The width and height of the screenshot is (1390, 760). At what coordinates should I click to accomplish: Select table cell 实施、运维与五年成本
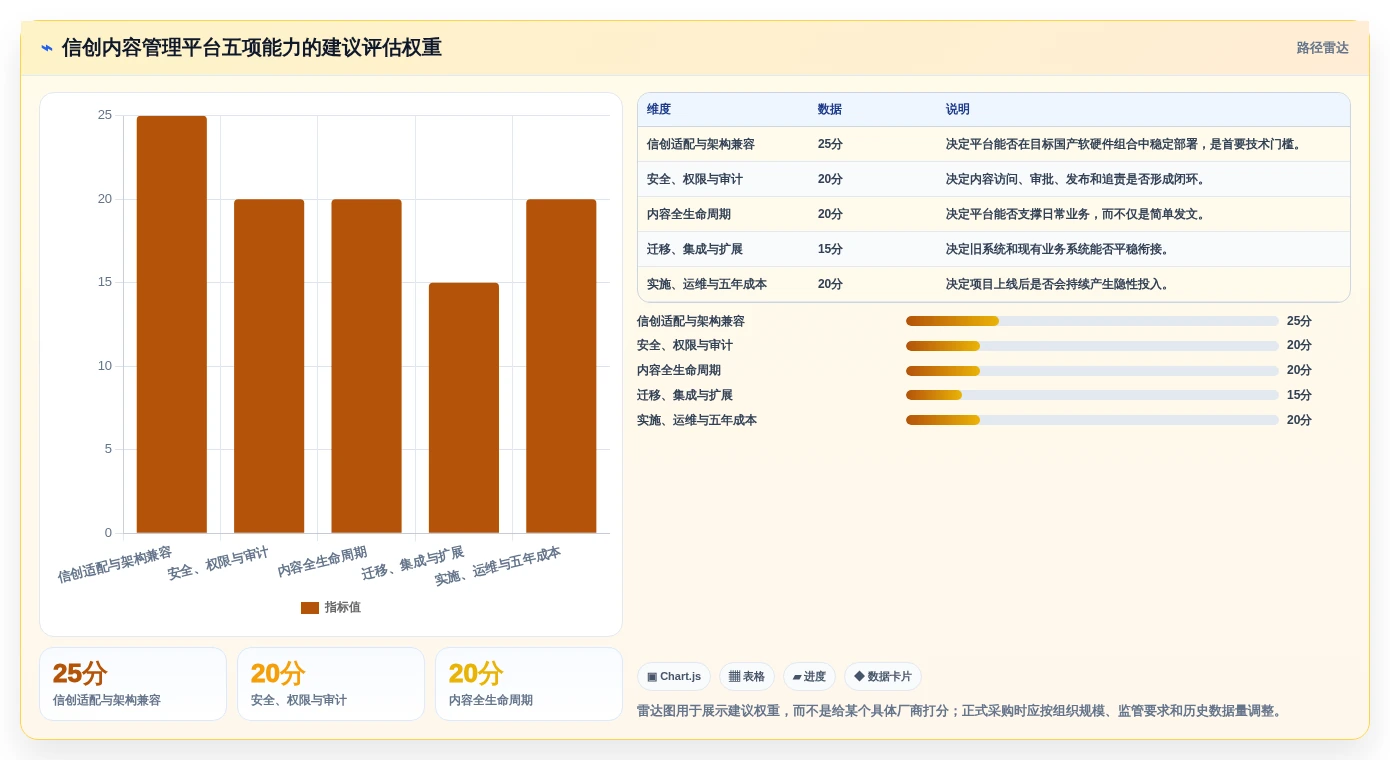click(x=707, y=284)
